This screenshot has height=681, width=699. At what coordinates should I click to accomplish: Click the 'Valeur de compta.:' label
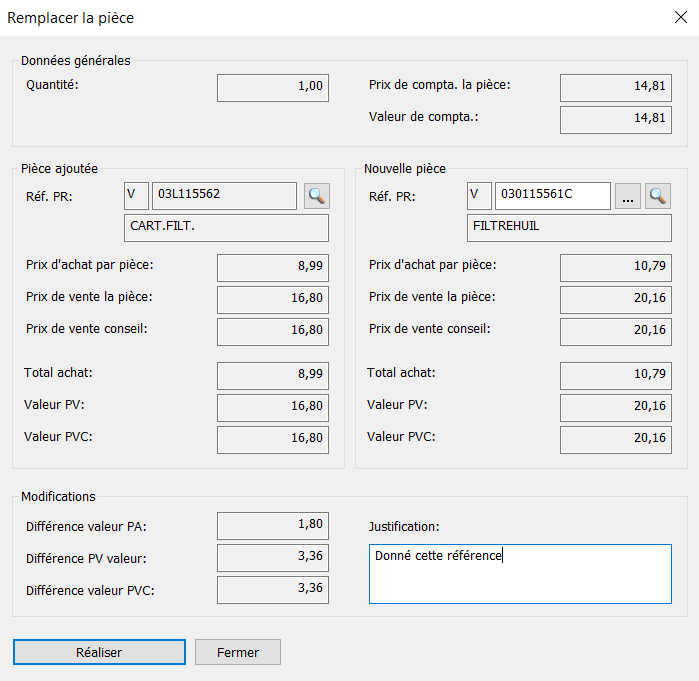pos(424,116)
